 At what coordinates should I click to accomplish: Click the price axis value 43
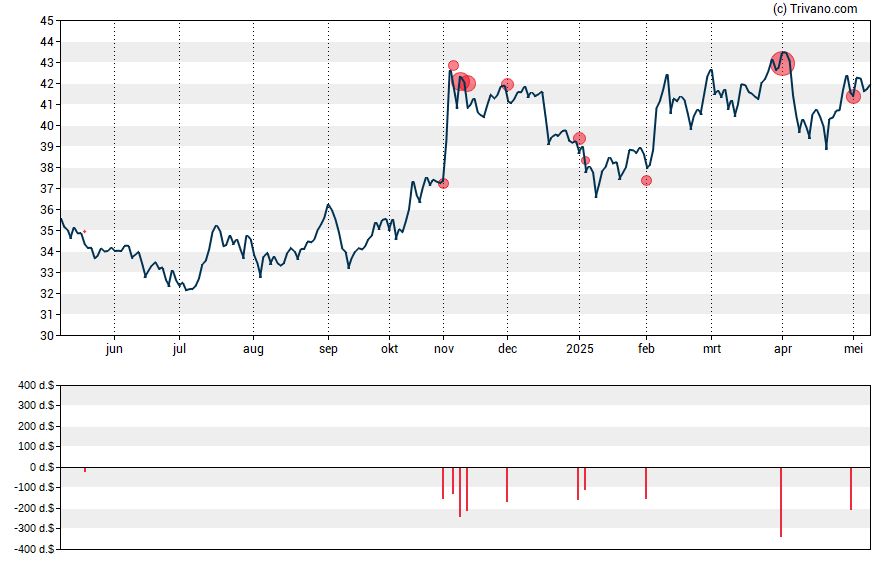click(47, 63)
